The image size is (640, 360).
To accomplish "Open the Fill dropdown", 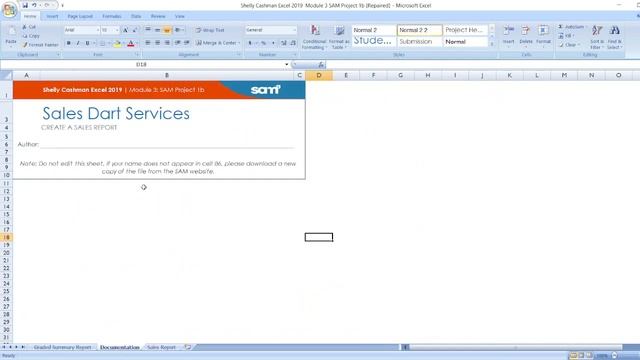I will pos(566,36).
